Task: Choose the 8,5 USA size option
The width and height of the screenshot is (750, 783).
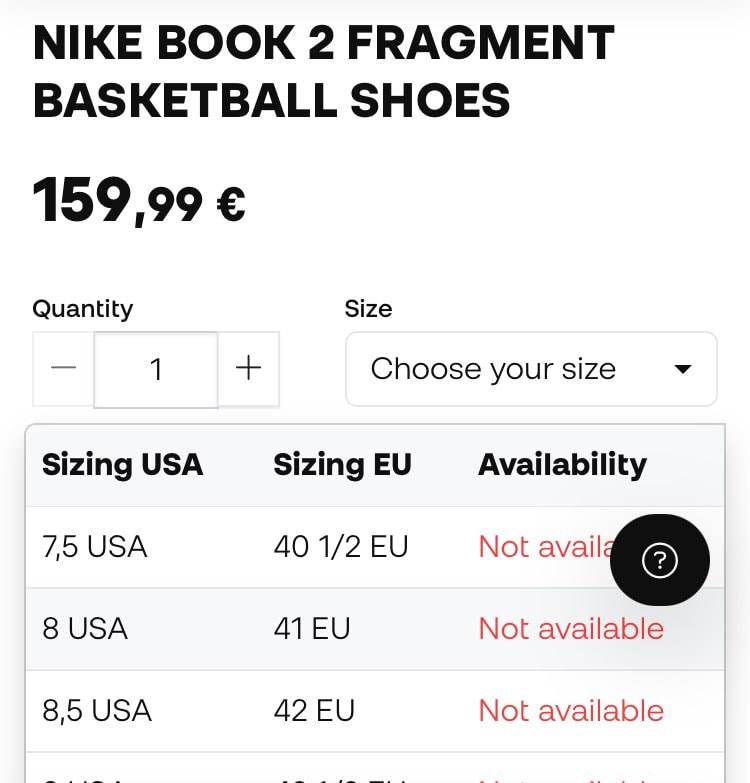Action: (97, 711)
